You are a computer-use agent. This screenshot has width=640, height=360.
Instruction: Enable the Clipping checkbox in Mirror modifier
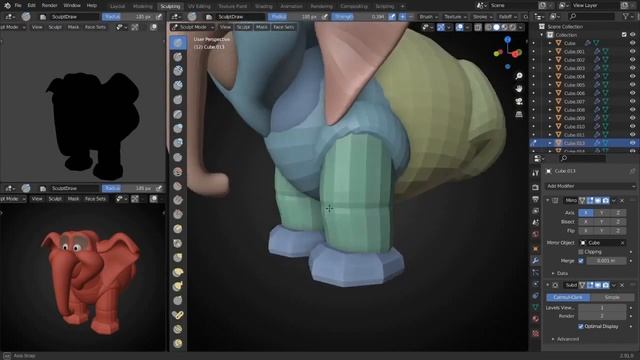pos(580,252)
